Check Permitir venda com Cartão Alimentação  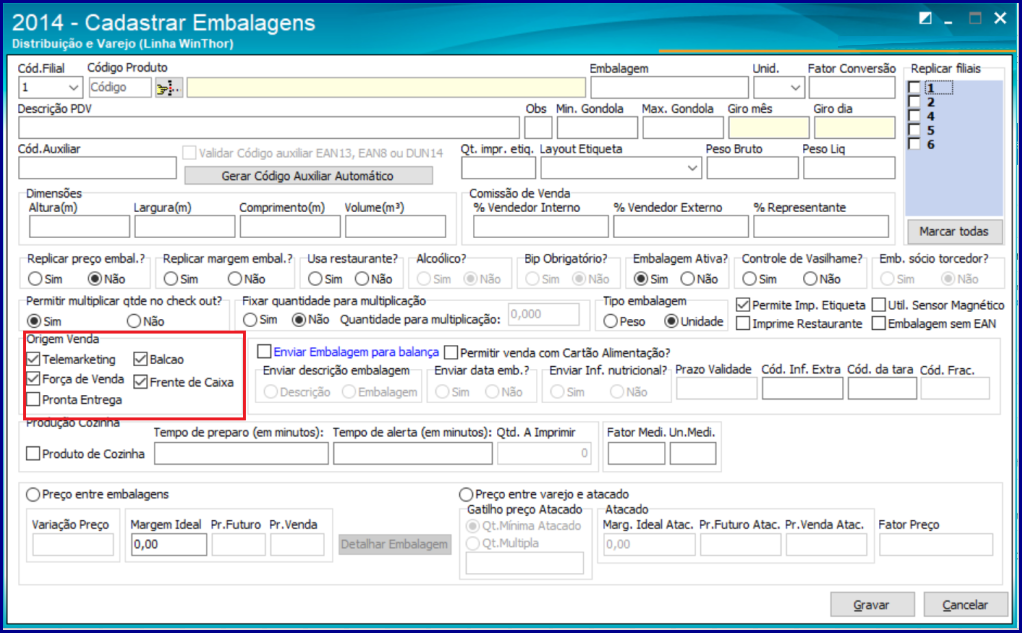pos(451,353)
